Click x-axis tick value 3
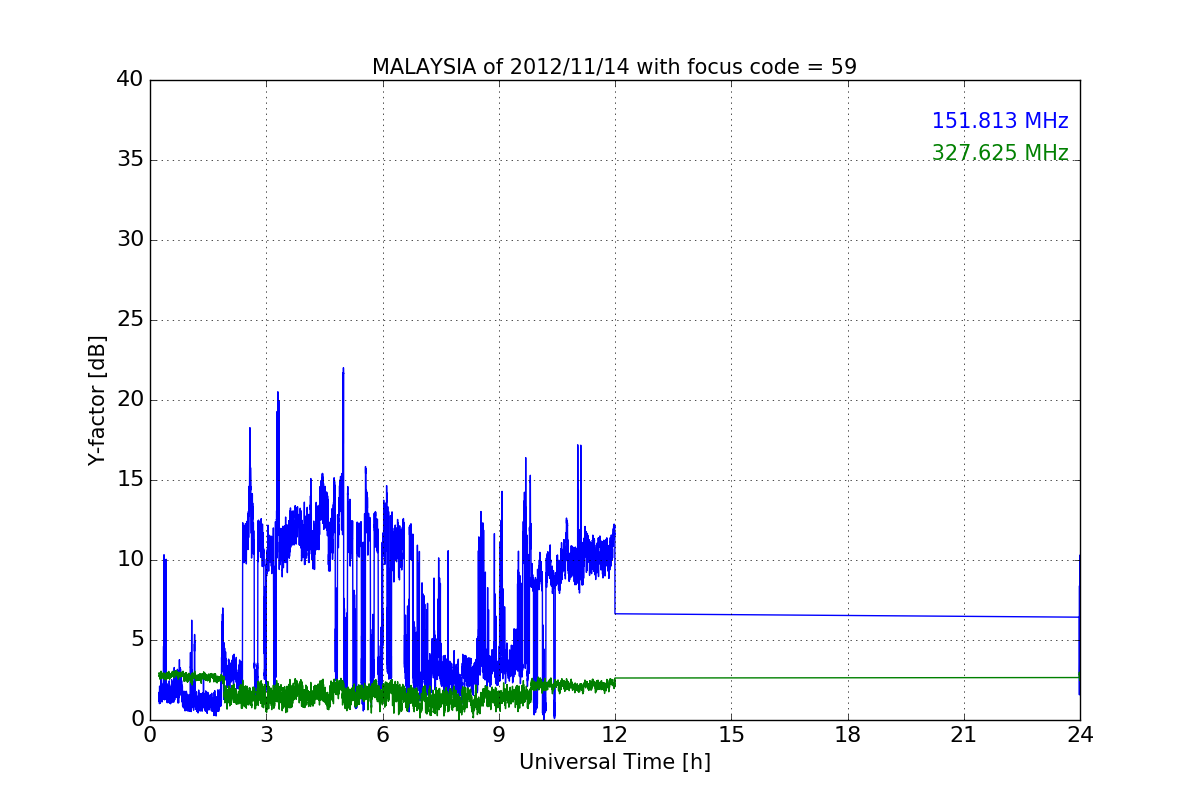Screen dimensions: 1200x800 [266, 735]
